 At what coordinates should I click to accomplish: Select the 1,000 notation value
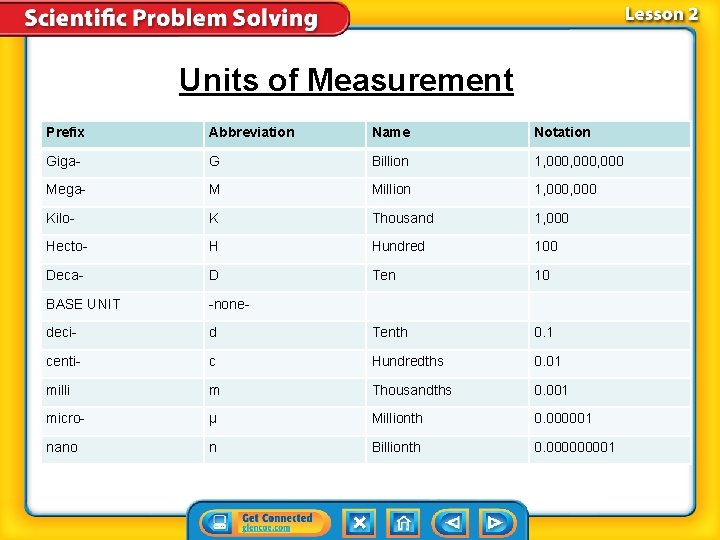[551, 218]
